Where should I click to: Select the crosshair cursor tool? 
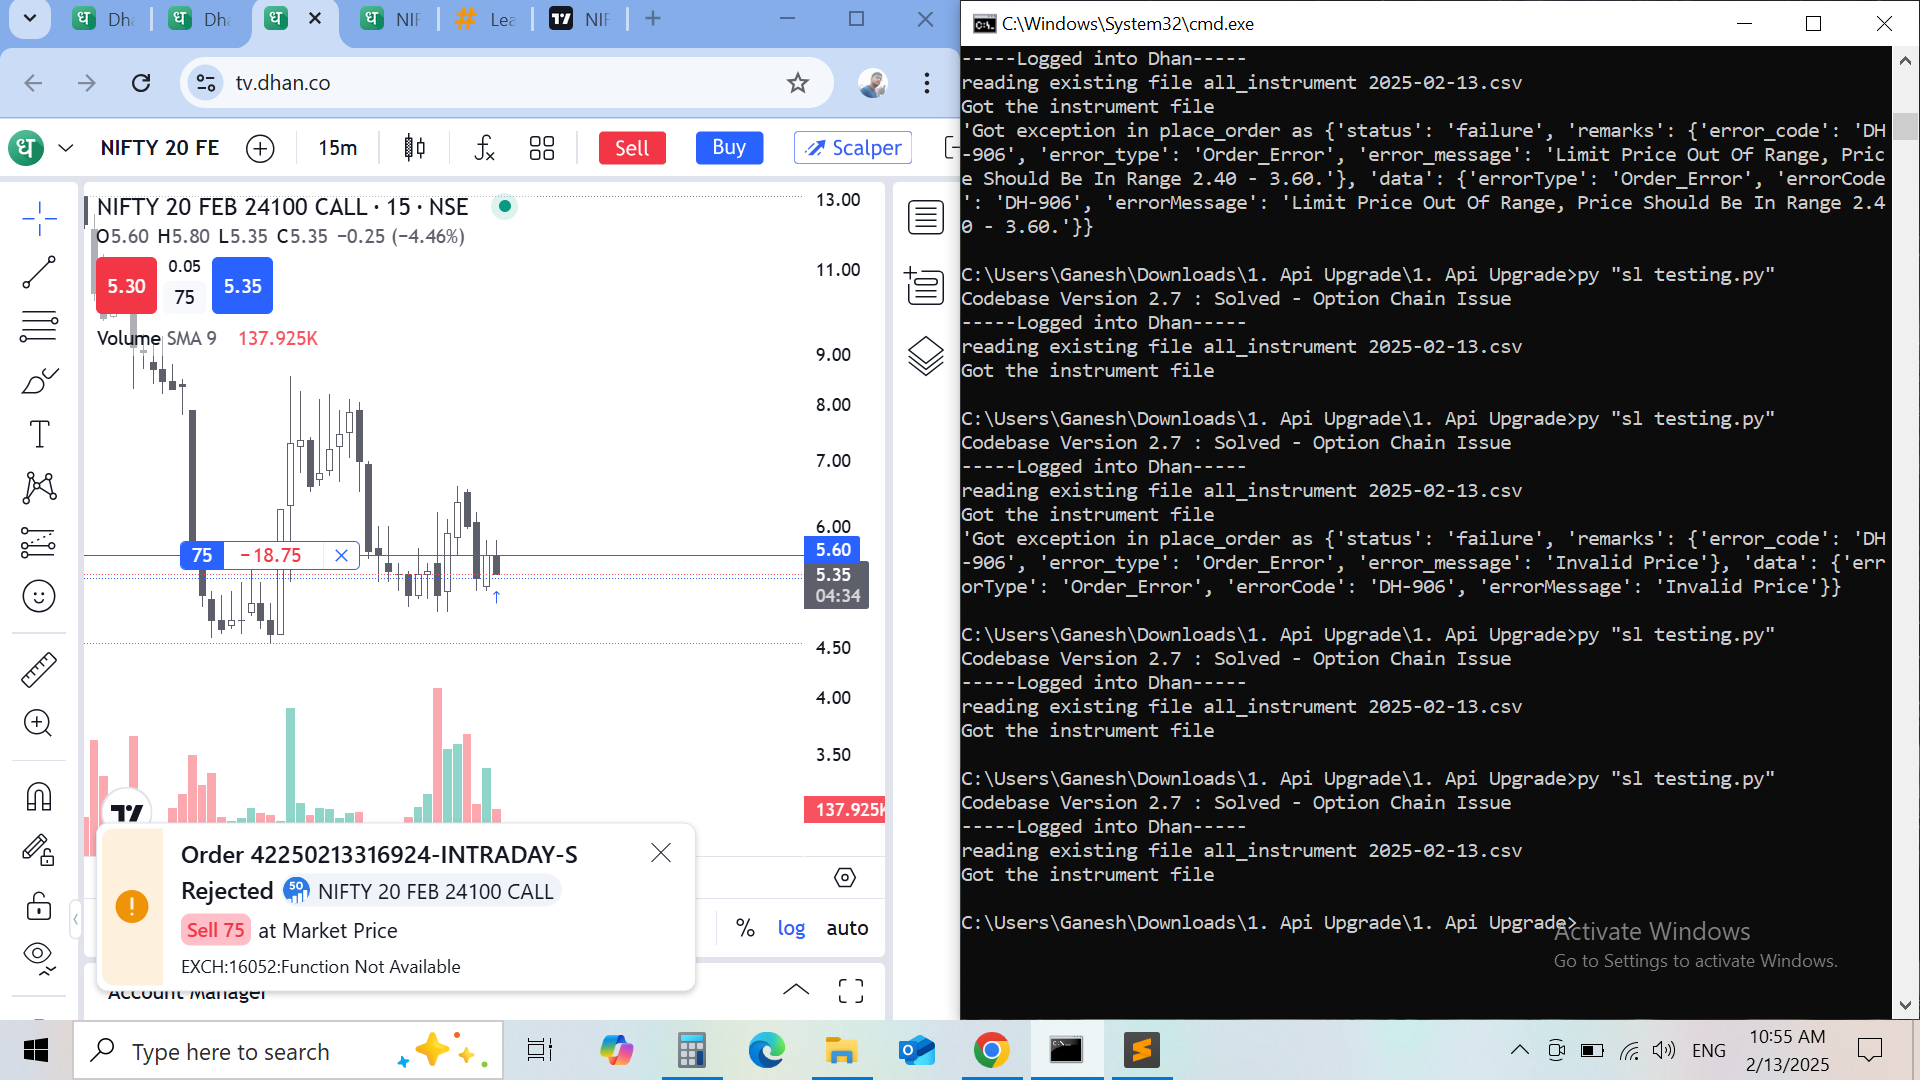pyautogui.click(x=39, y=218)
